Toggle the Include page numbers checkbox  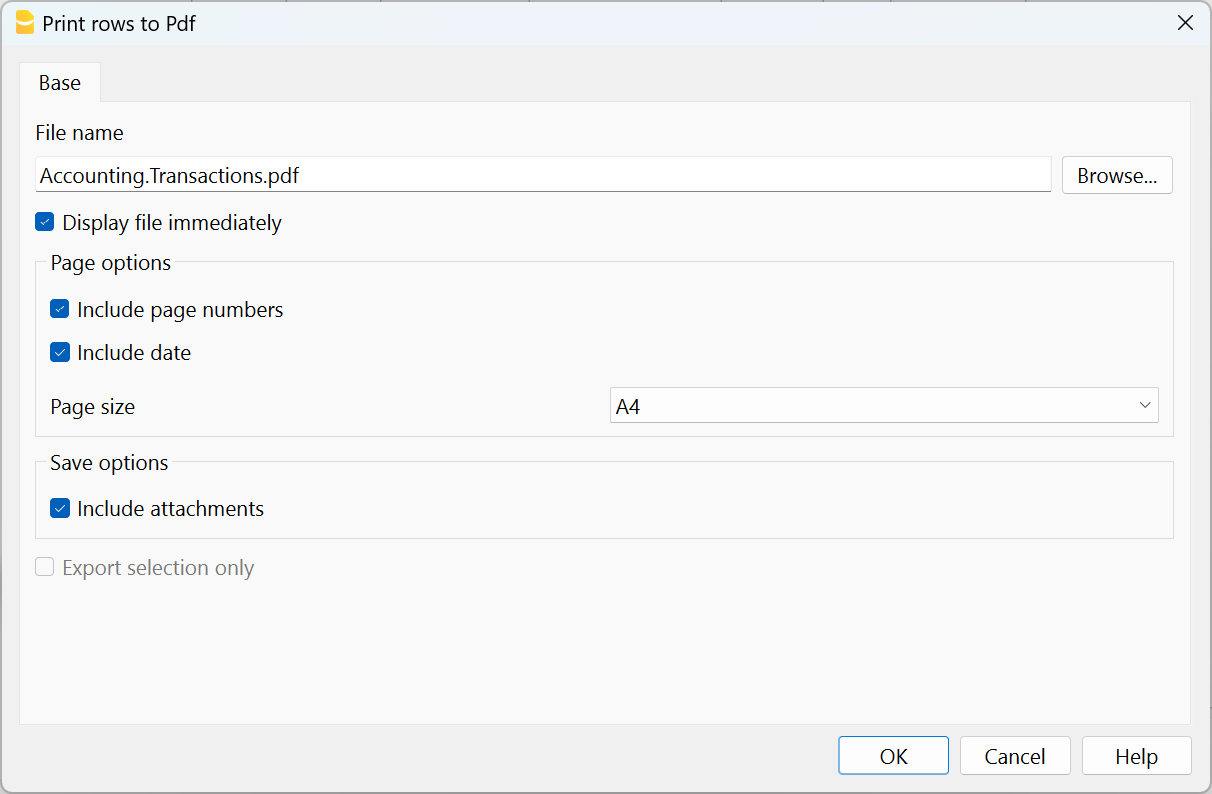click(60, 310)
